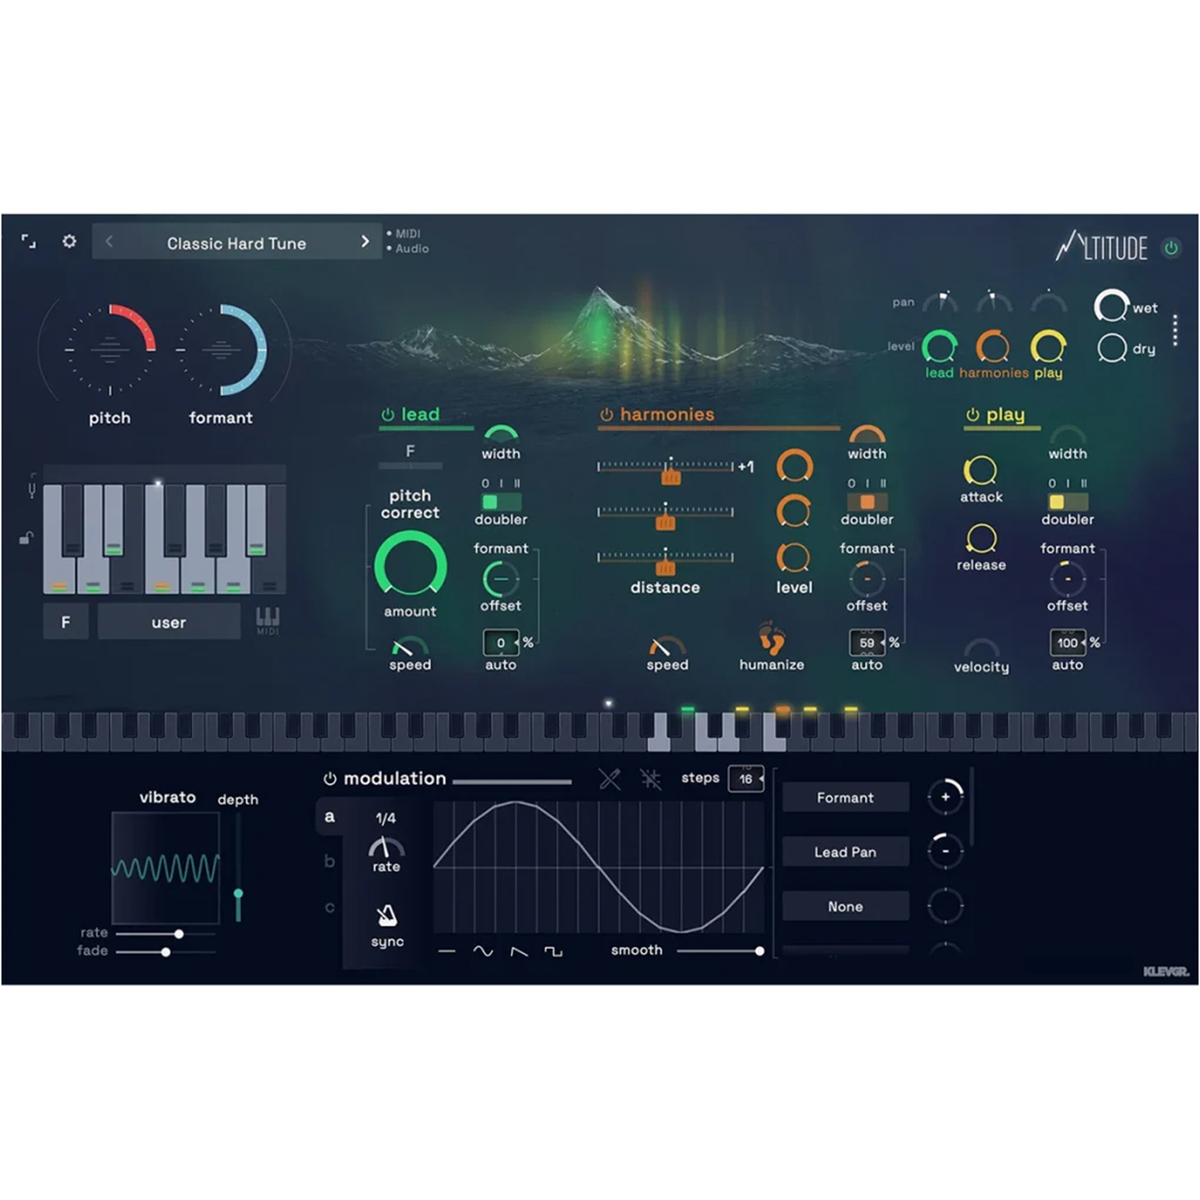Click the bottom harmony level knob above level label

[x=794, y=557]
